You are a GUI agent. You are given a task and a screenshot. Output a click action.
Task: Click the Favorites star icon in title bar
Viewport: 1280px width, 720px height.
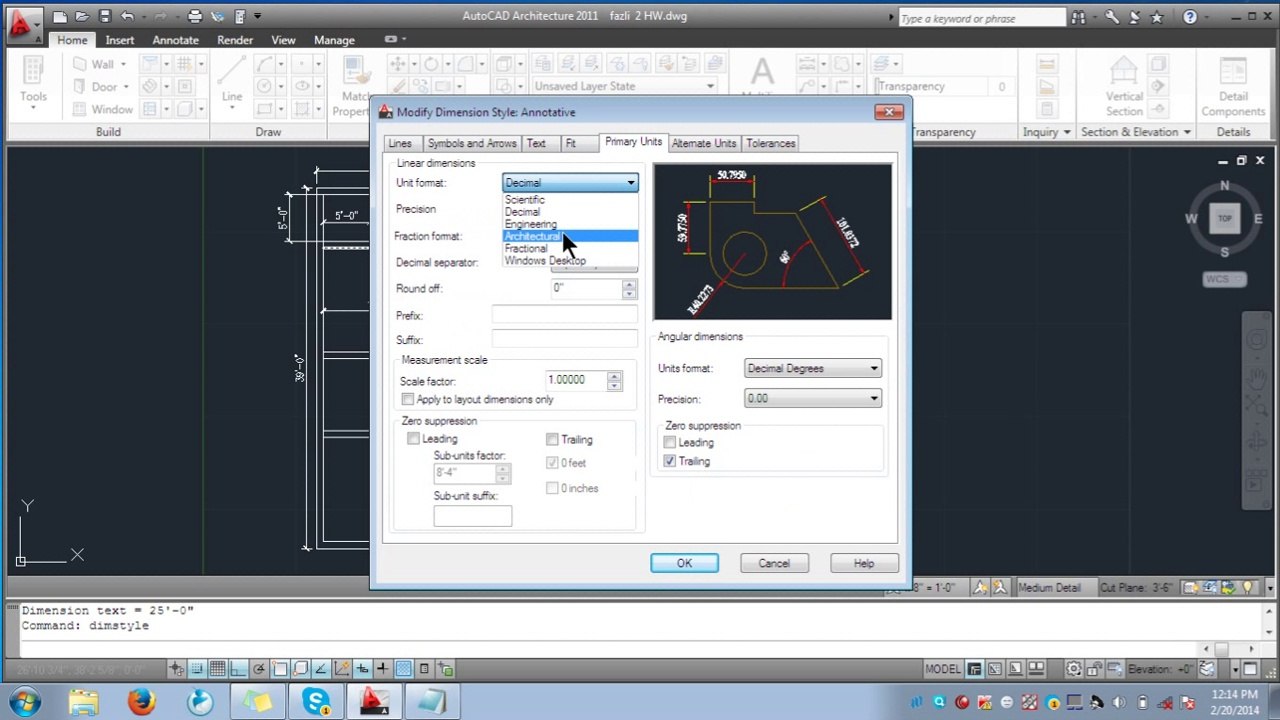tap(1157, 17)
